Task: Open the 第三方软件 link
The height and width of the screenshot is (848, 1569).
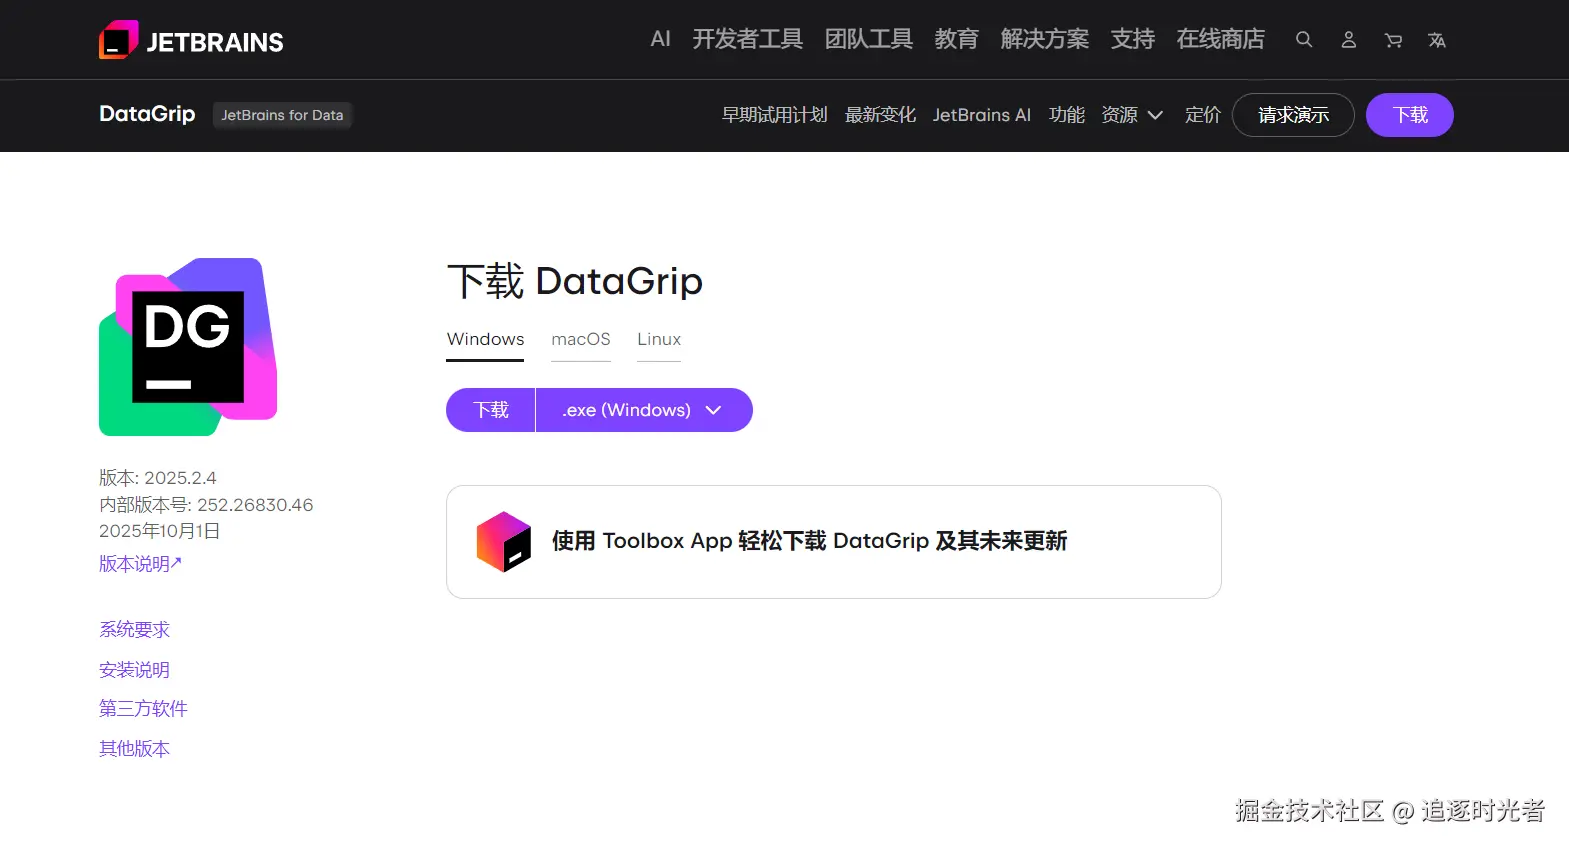Action: pyautogui.click(x=143, y=709)
